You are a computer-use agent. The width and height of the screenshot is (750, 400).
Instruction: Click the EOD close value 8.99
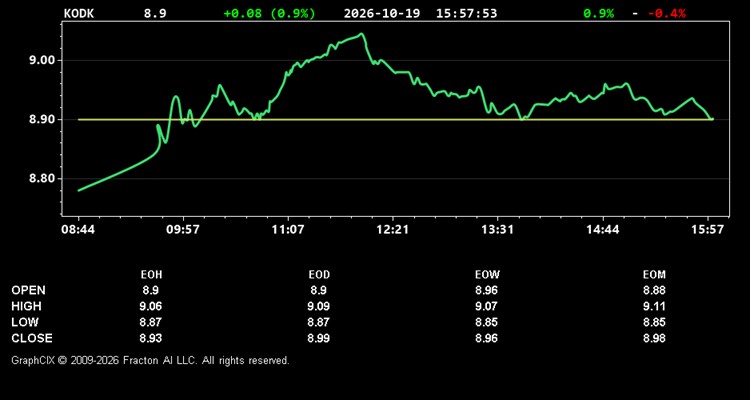(x=319, y=338)
